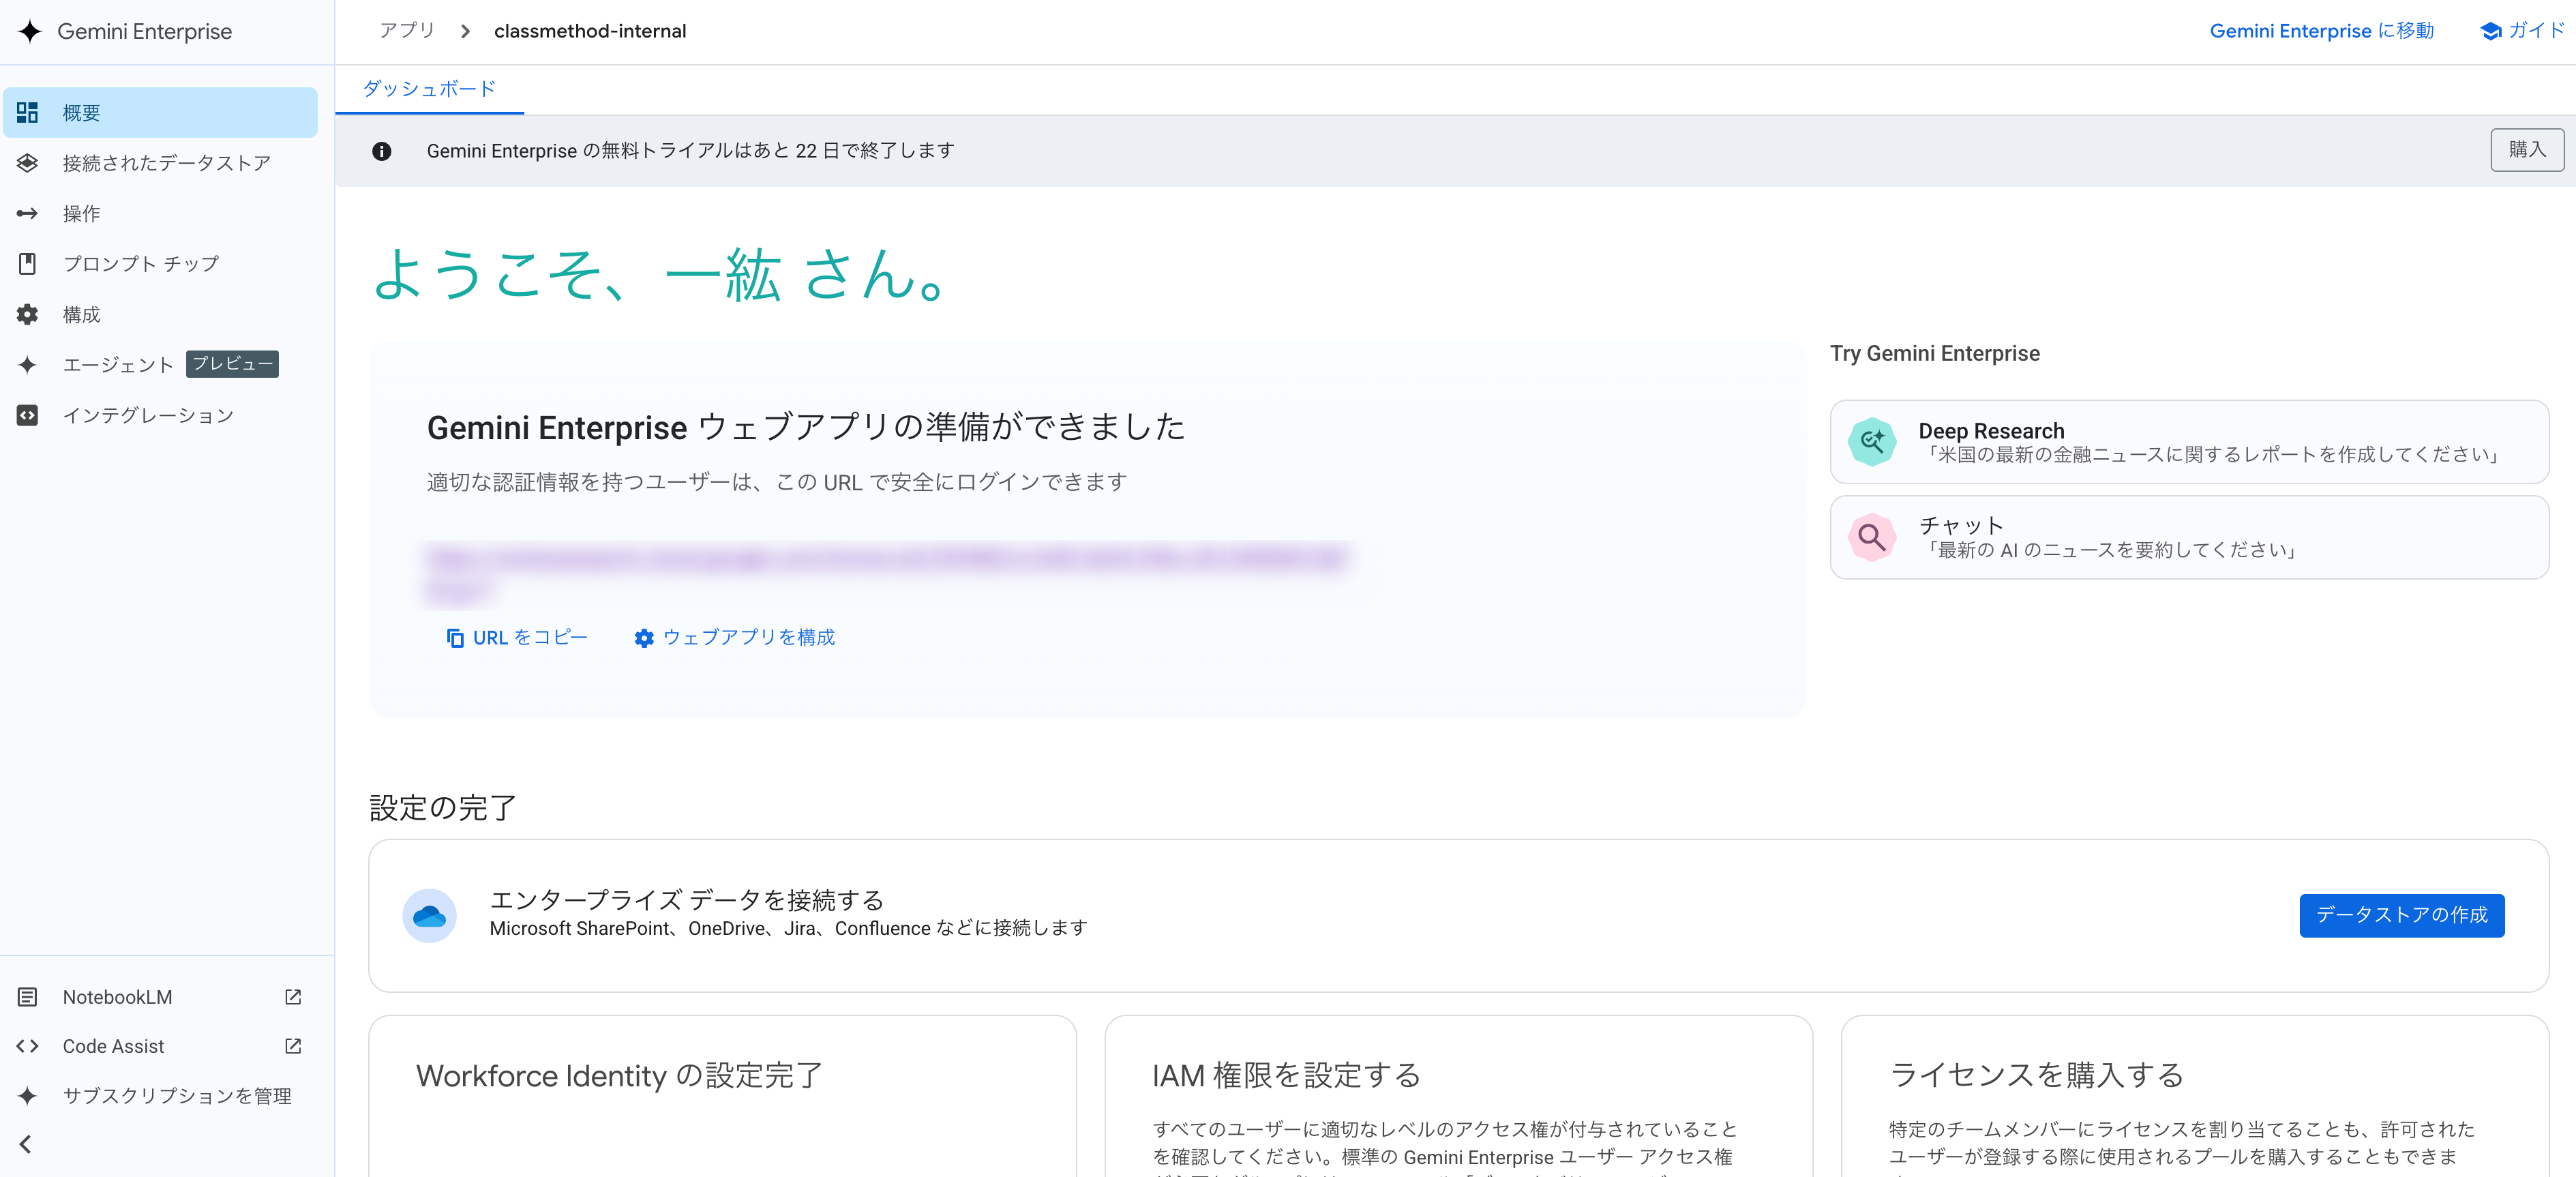This screenshot has width=2576, height=1177.
Task: Click the breadcrumb chevron after アプリ
Action: tap(465, 32)
